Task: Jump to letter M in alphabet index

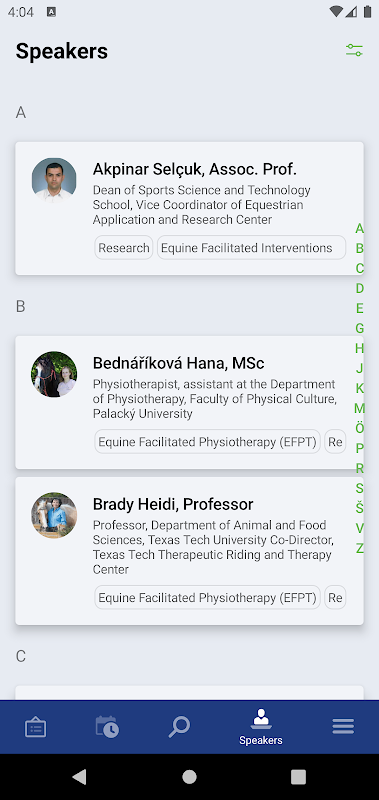Action: 360,408
